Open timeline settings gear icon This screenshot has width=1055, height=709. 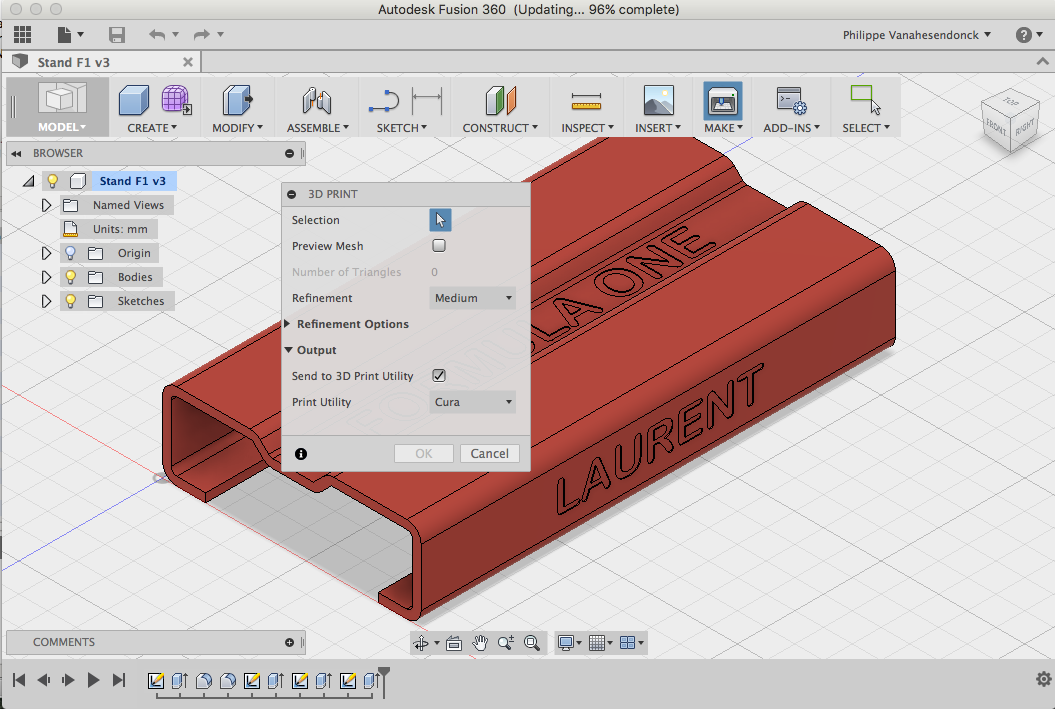1044,680
